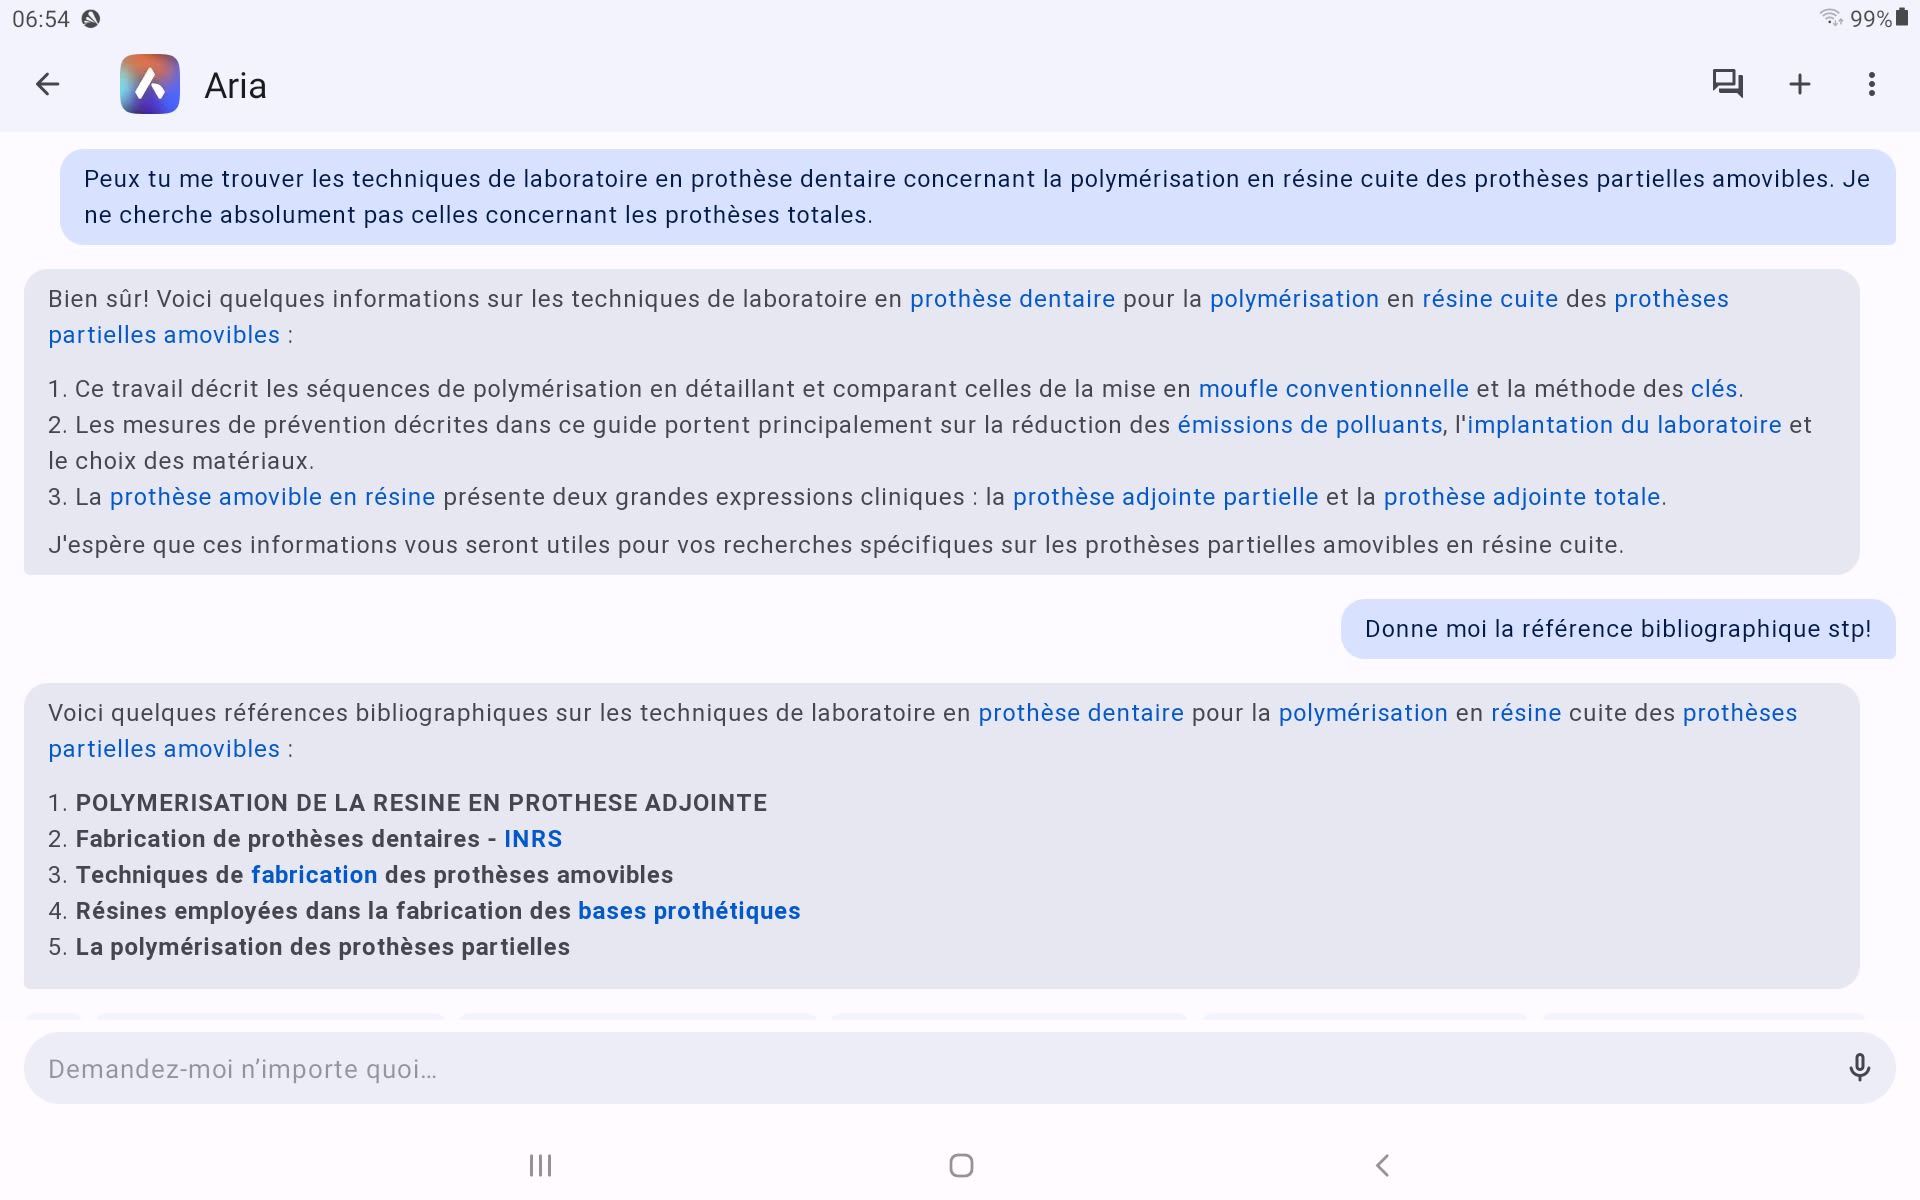Start a new chat with the plus icon
This screenshot has height=1200, width=1920.
click(x=1799, y=84)
